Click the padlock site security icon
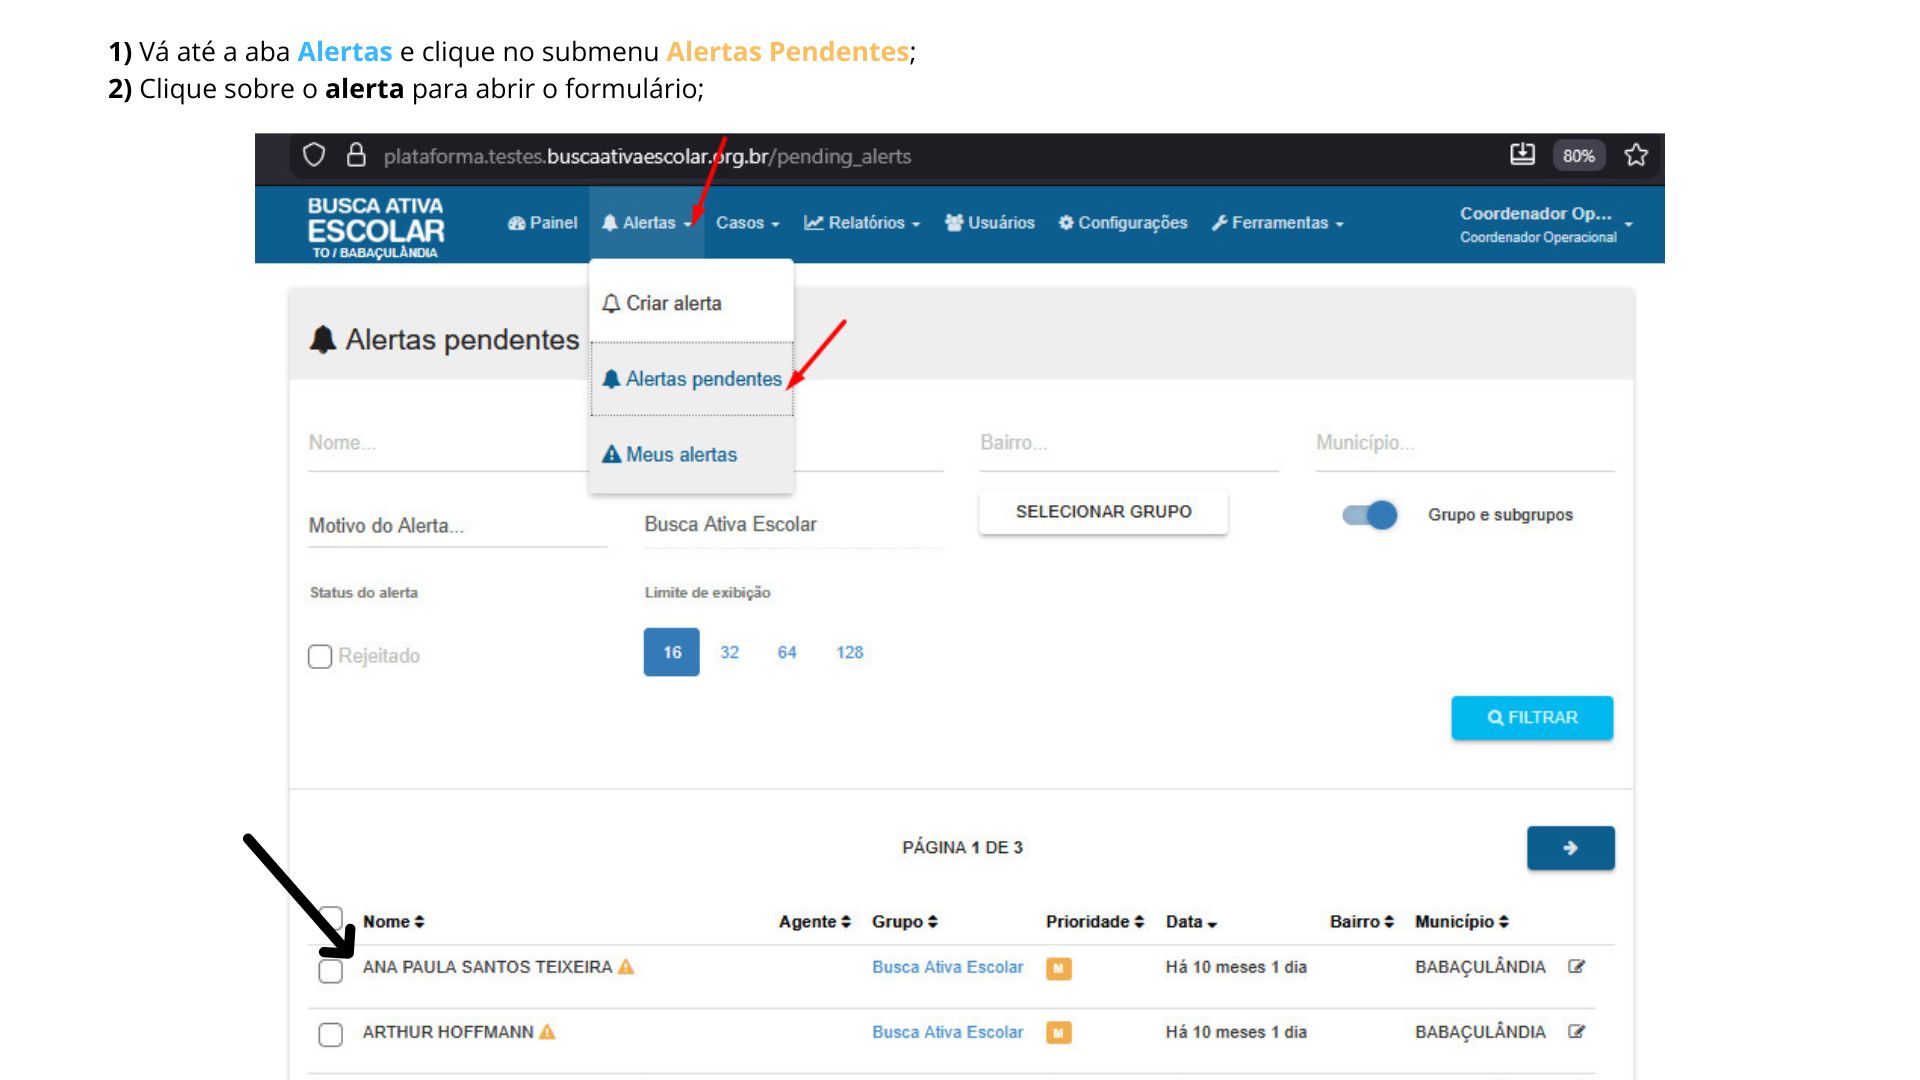This screenshot has height=1080, width=1920. (x=356, y=155)
